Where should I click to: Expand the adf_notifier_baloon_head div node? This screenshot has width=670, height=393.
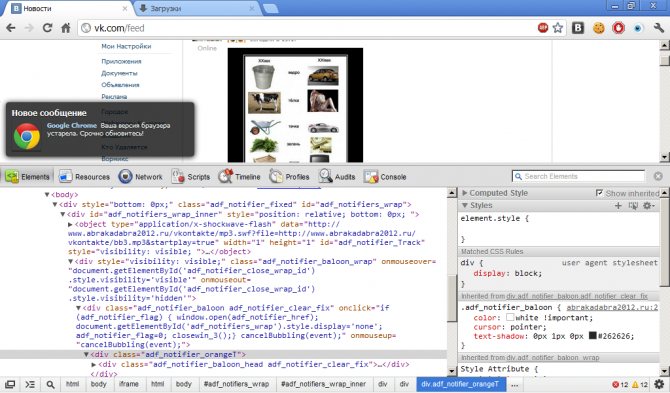click(94, 364)
